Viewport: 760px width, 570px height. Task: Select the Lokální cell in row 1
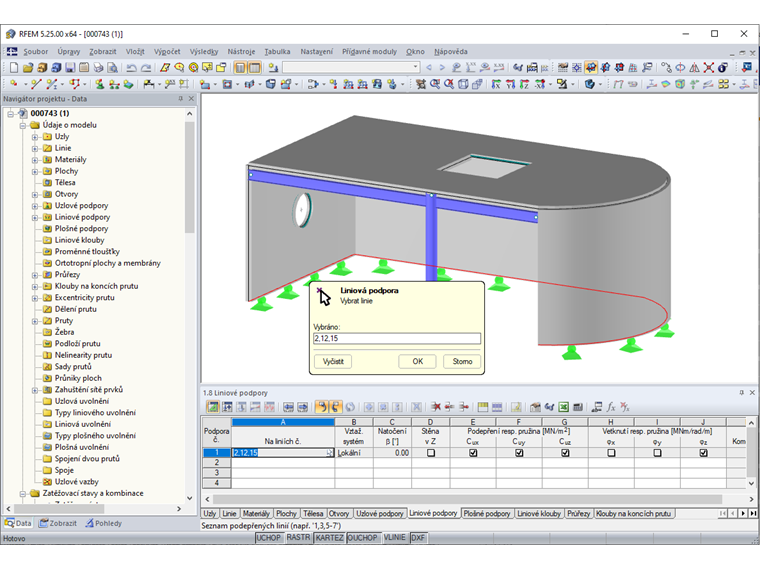pyautogui.click(x=354, y=453)
